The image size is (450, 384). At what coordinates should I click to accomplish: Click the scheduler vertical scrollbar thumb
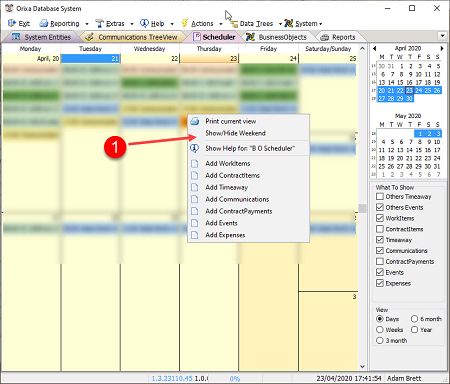[x=363, y=209]
